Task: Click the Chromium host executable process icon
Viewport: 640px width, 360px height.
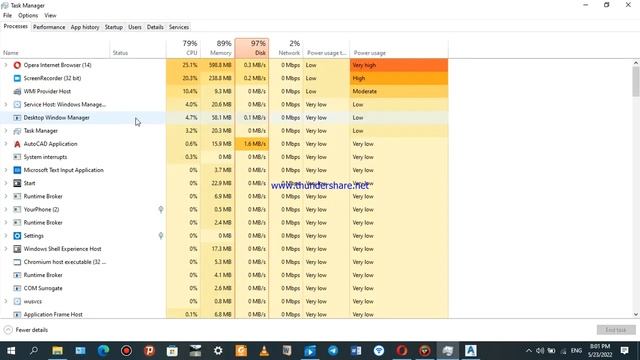Action: point(17,262)
